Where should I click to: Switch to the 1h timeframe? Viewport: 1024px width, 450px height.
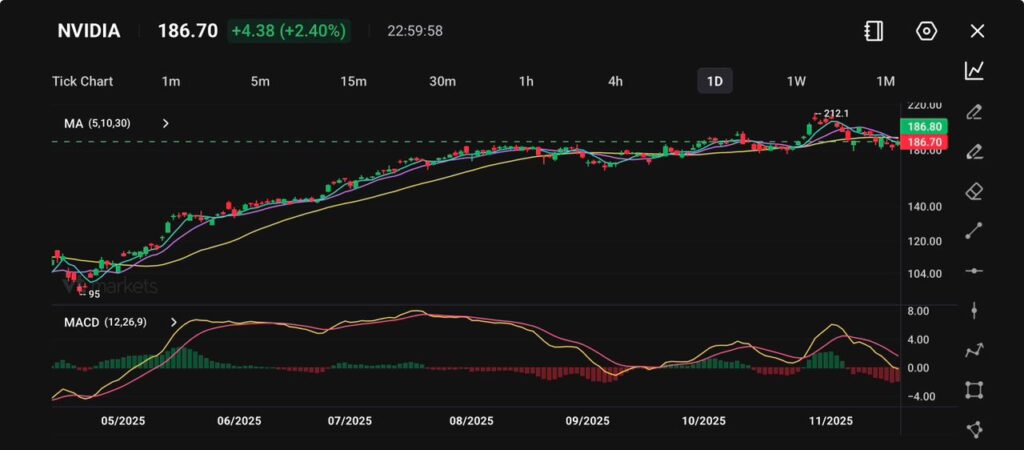pyautogui.click(x=526, y=81)
